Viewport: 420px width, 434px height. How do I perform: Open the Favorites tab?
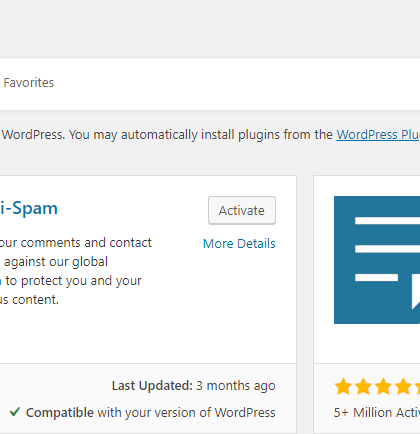tap(28, 83)
